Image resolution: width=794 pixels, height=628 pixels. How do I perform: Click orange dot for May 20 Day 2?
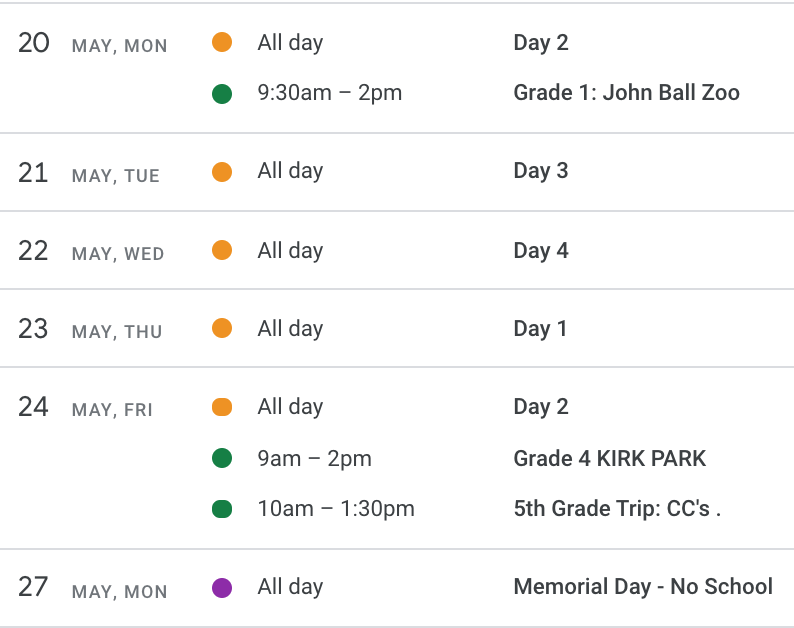[222, 42]
